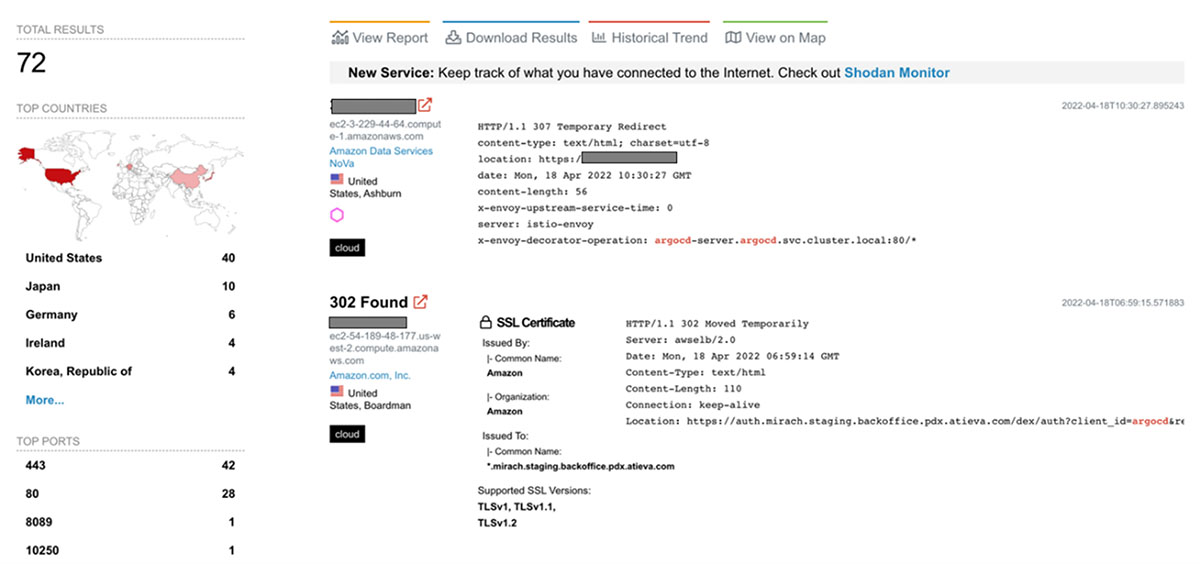Click the pink hexagon tag icon

pos(337,215)
